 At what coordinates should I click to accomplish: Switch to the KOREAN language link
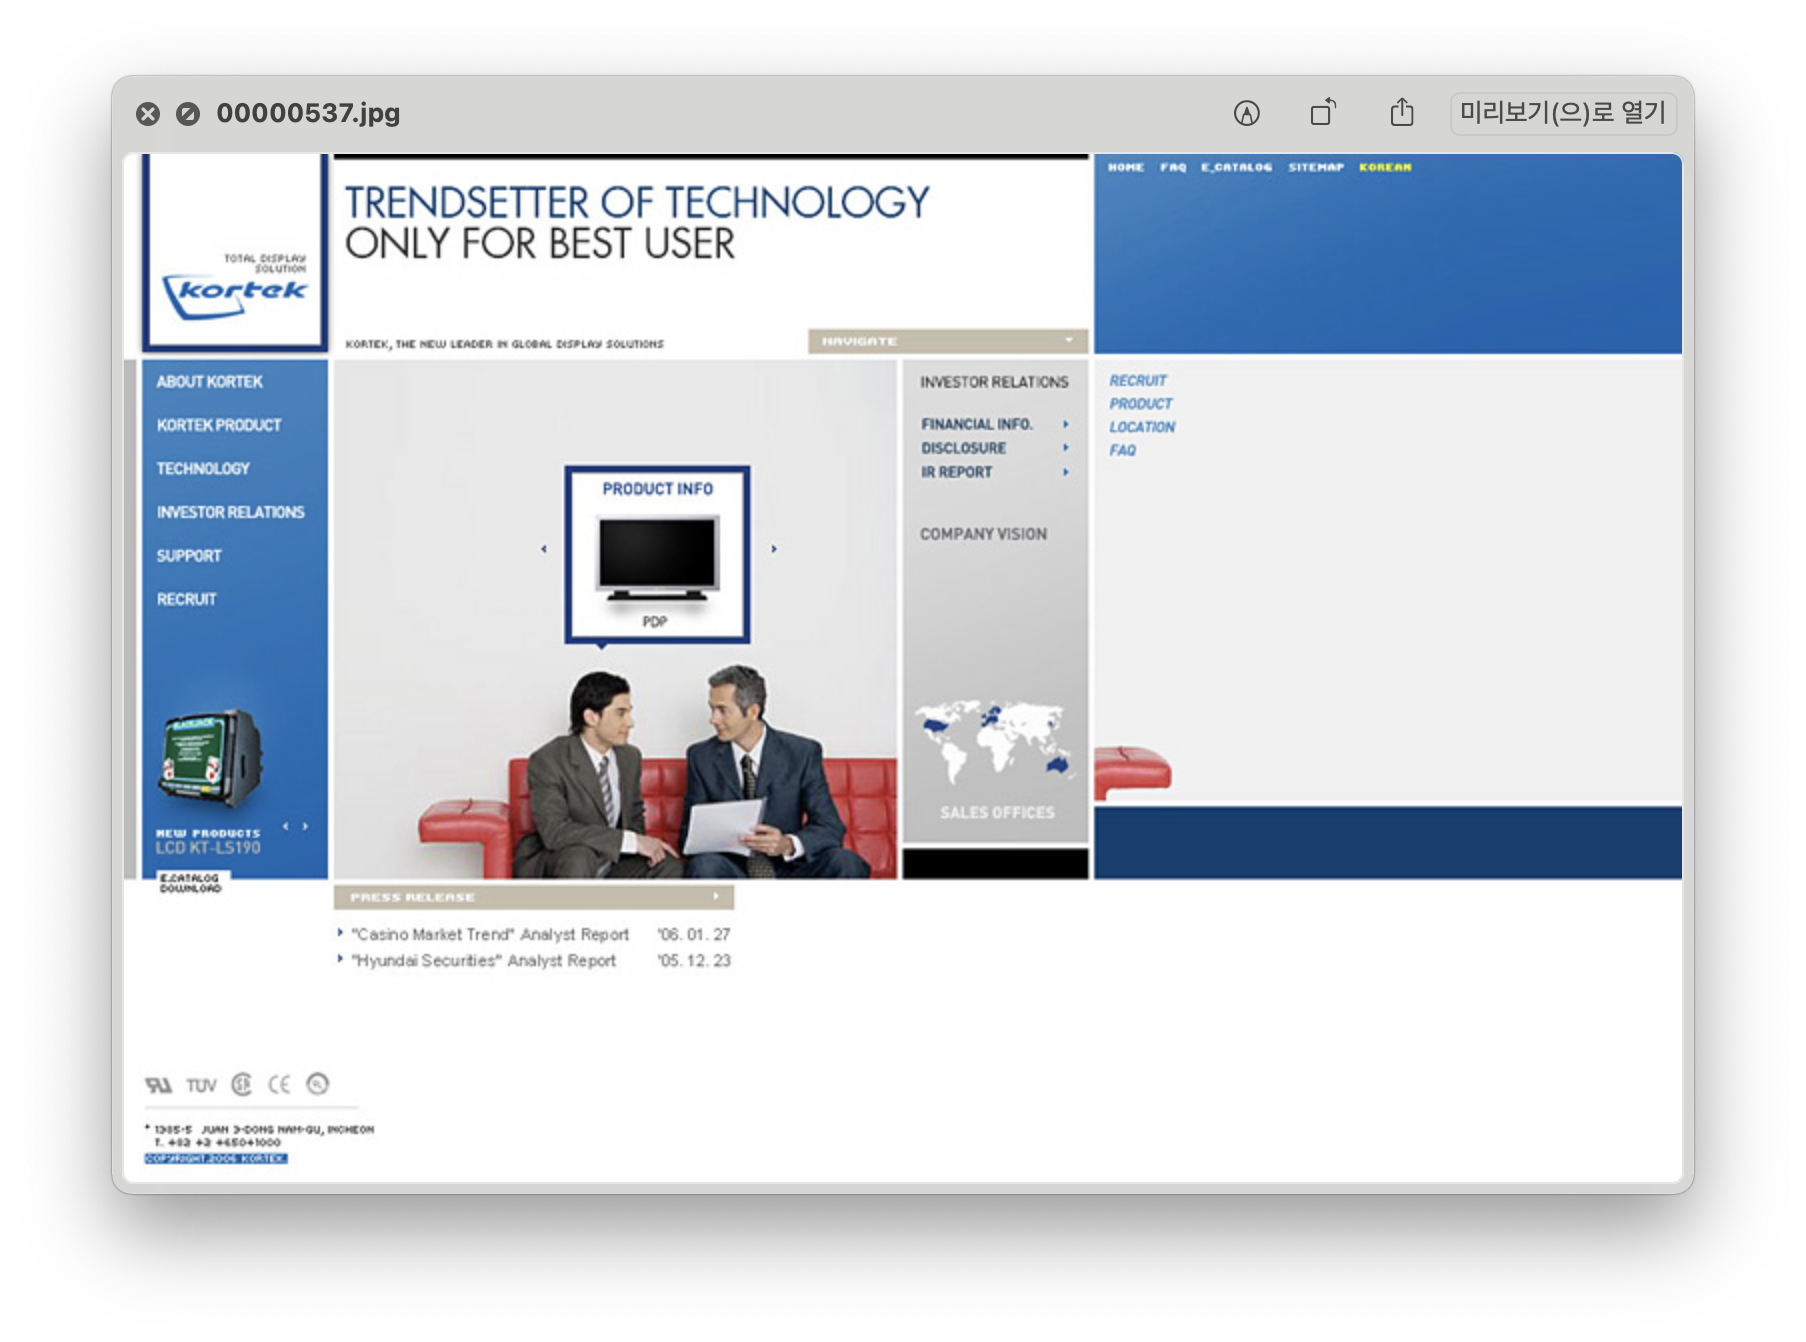pyautogui.click(x=1385, y=167)
